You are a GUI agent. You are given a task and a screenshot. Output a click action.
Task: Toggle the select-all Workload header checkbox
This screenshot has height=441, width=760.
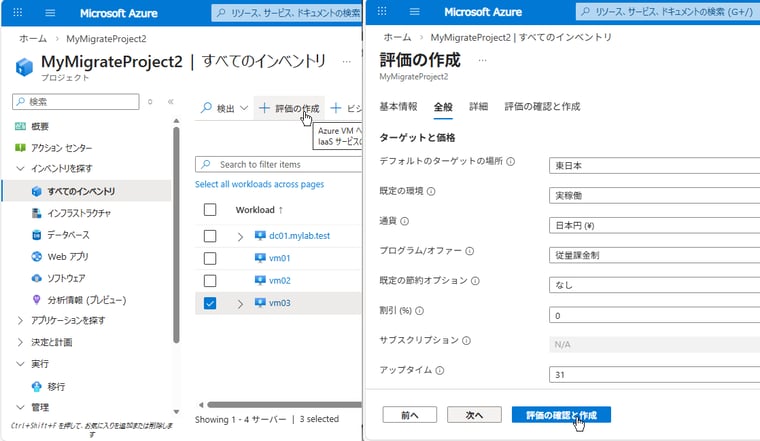(x=210, y=210)
